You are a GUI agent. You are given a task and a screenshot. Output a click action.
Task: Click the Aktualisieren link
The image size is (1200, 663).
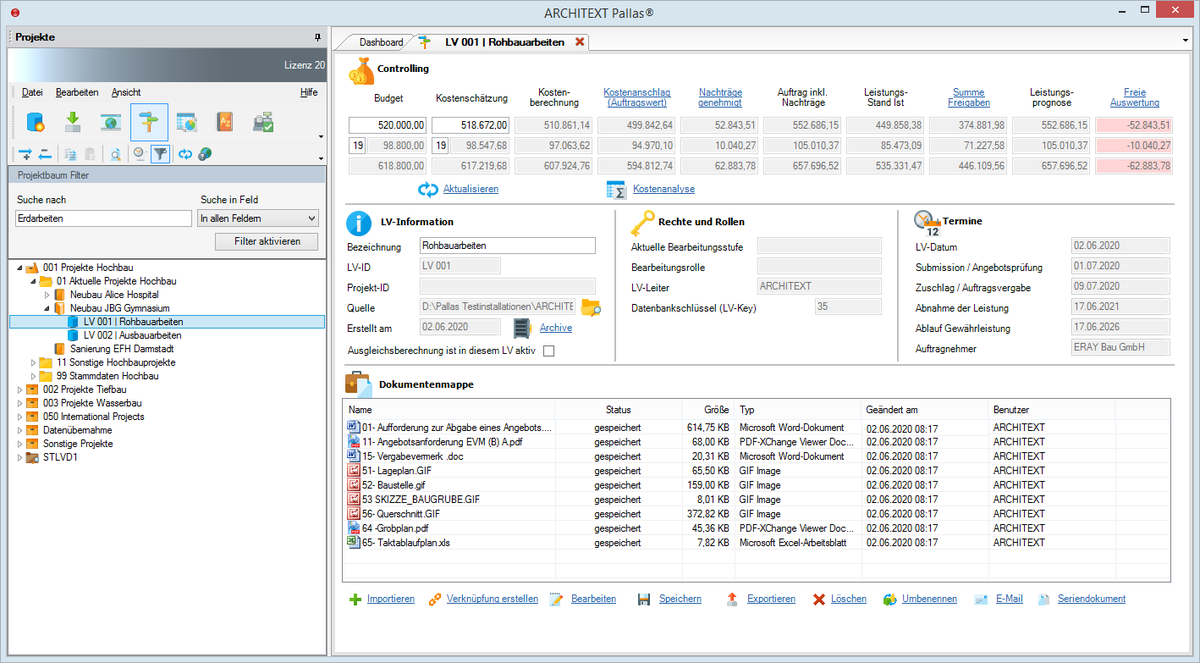[470, 188]
